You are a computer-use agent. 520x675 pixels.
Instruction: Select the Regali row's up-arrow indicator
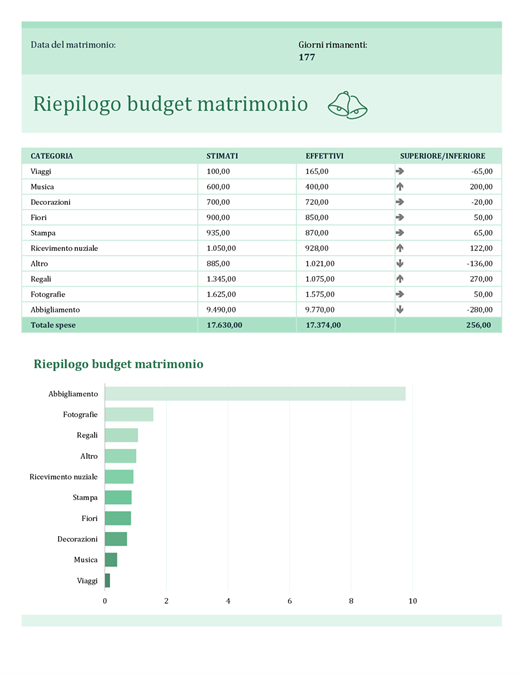pos(400,279)
